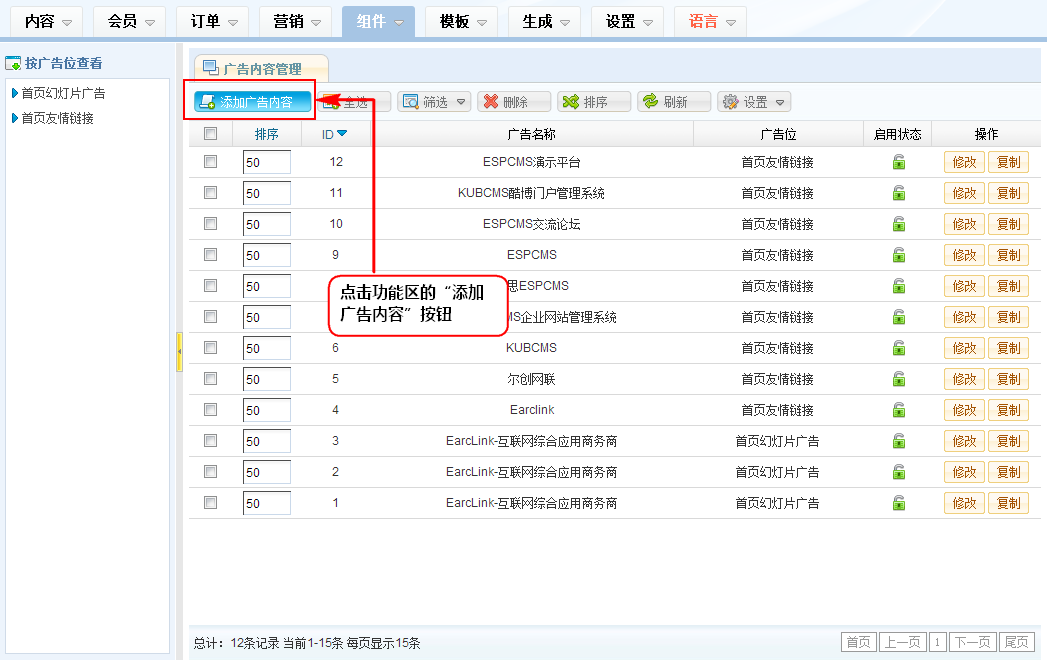Open the Settings (设置) toolbar dropdown

pyautogui.click(x=754, y=101)
